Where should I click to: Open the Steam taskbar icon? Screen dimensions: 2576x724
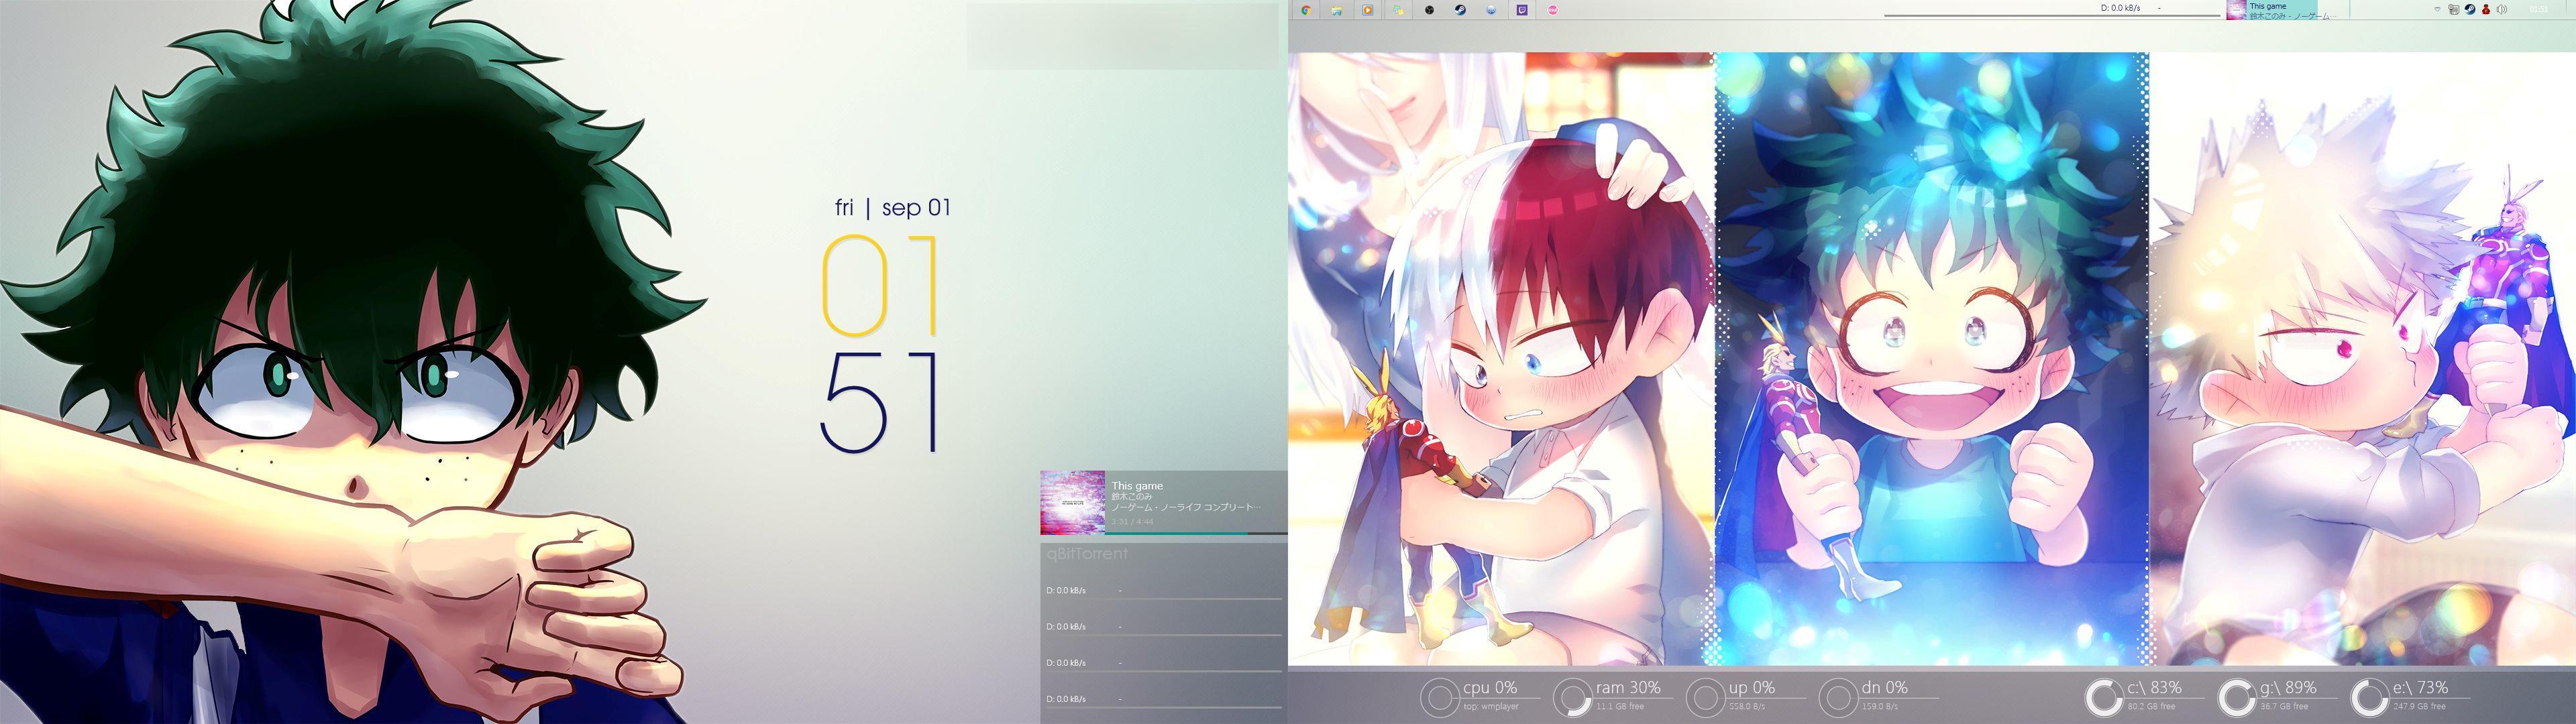(1460, 10)
